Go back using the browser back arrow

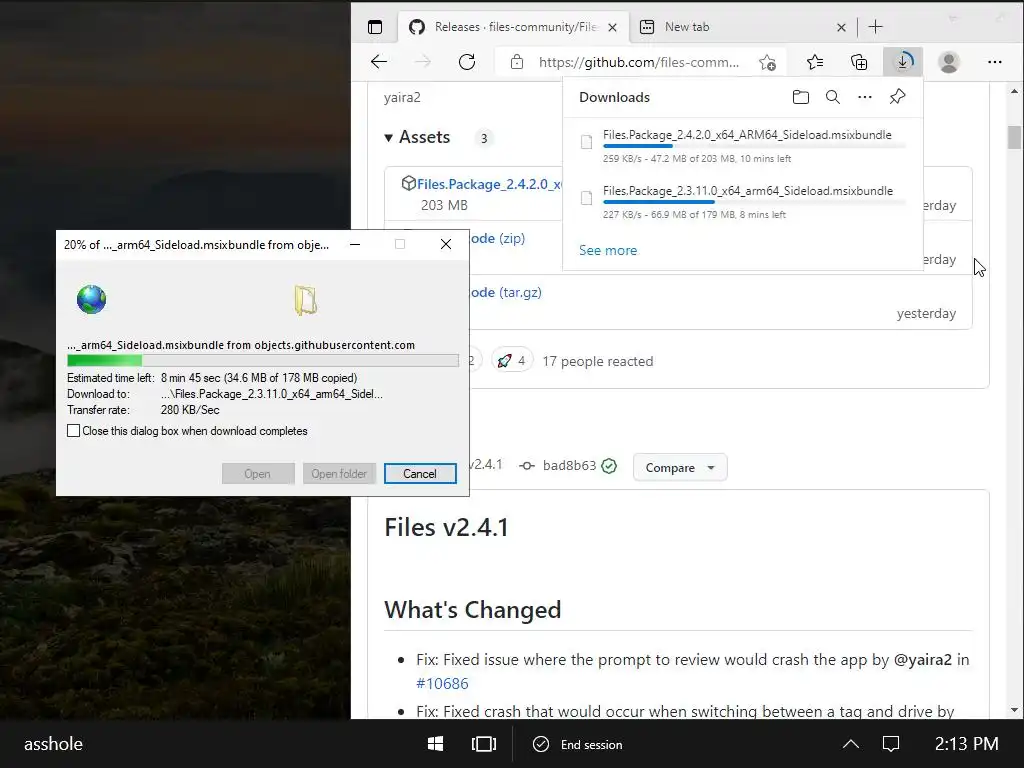pyautogui.click(x=379, y=62)
